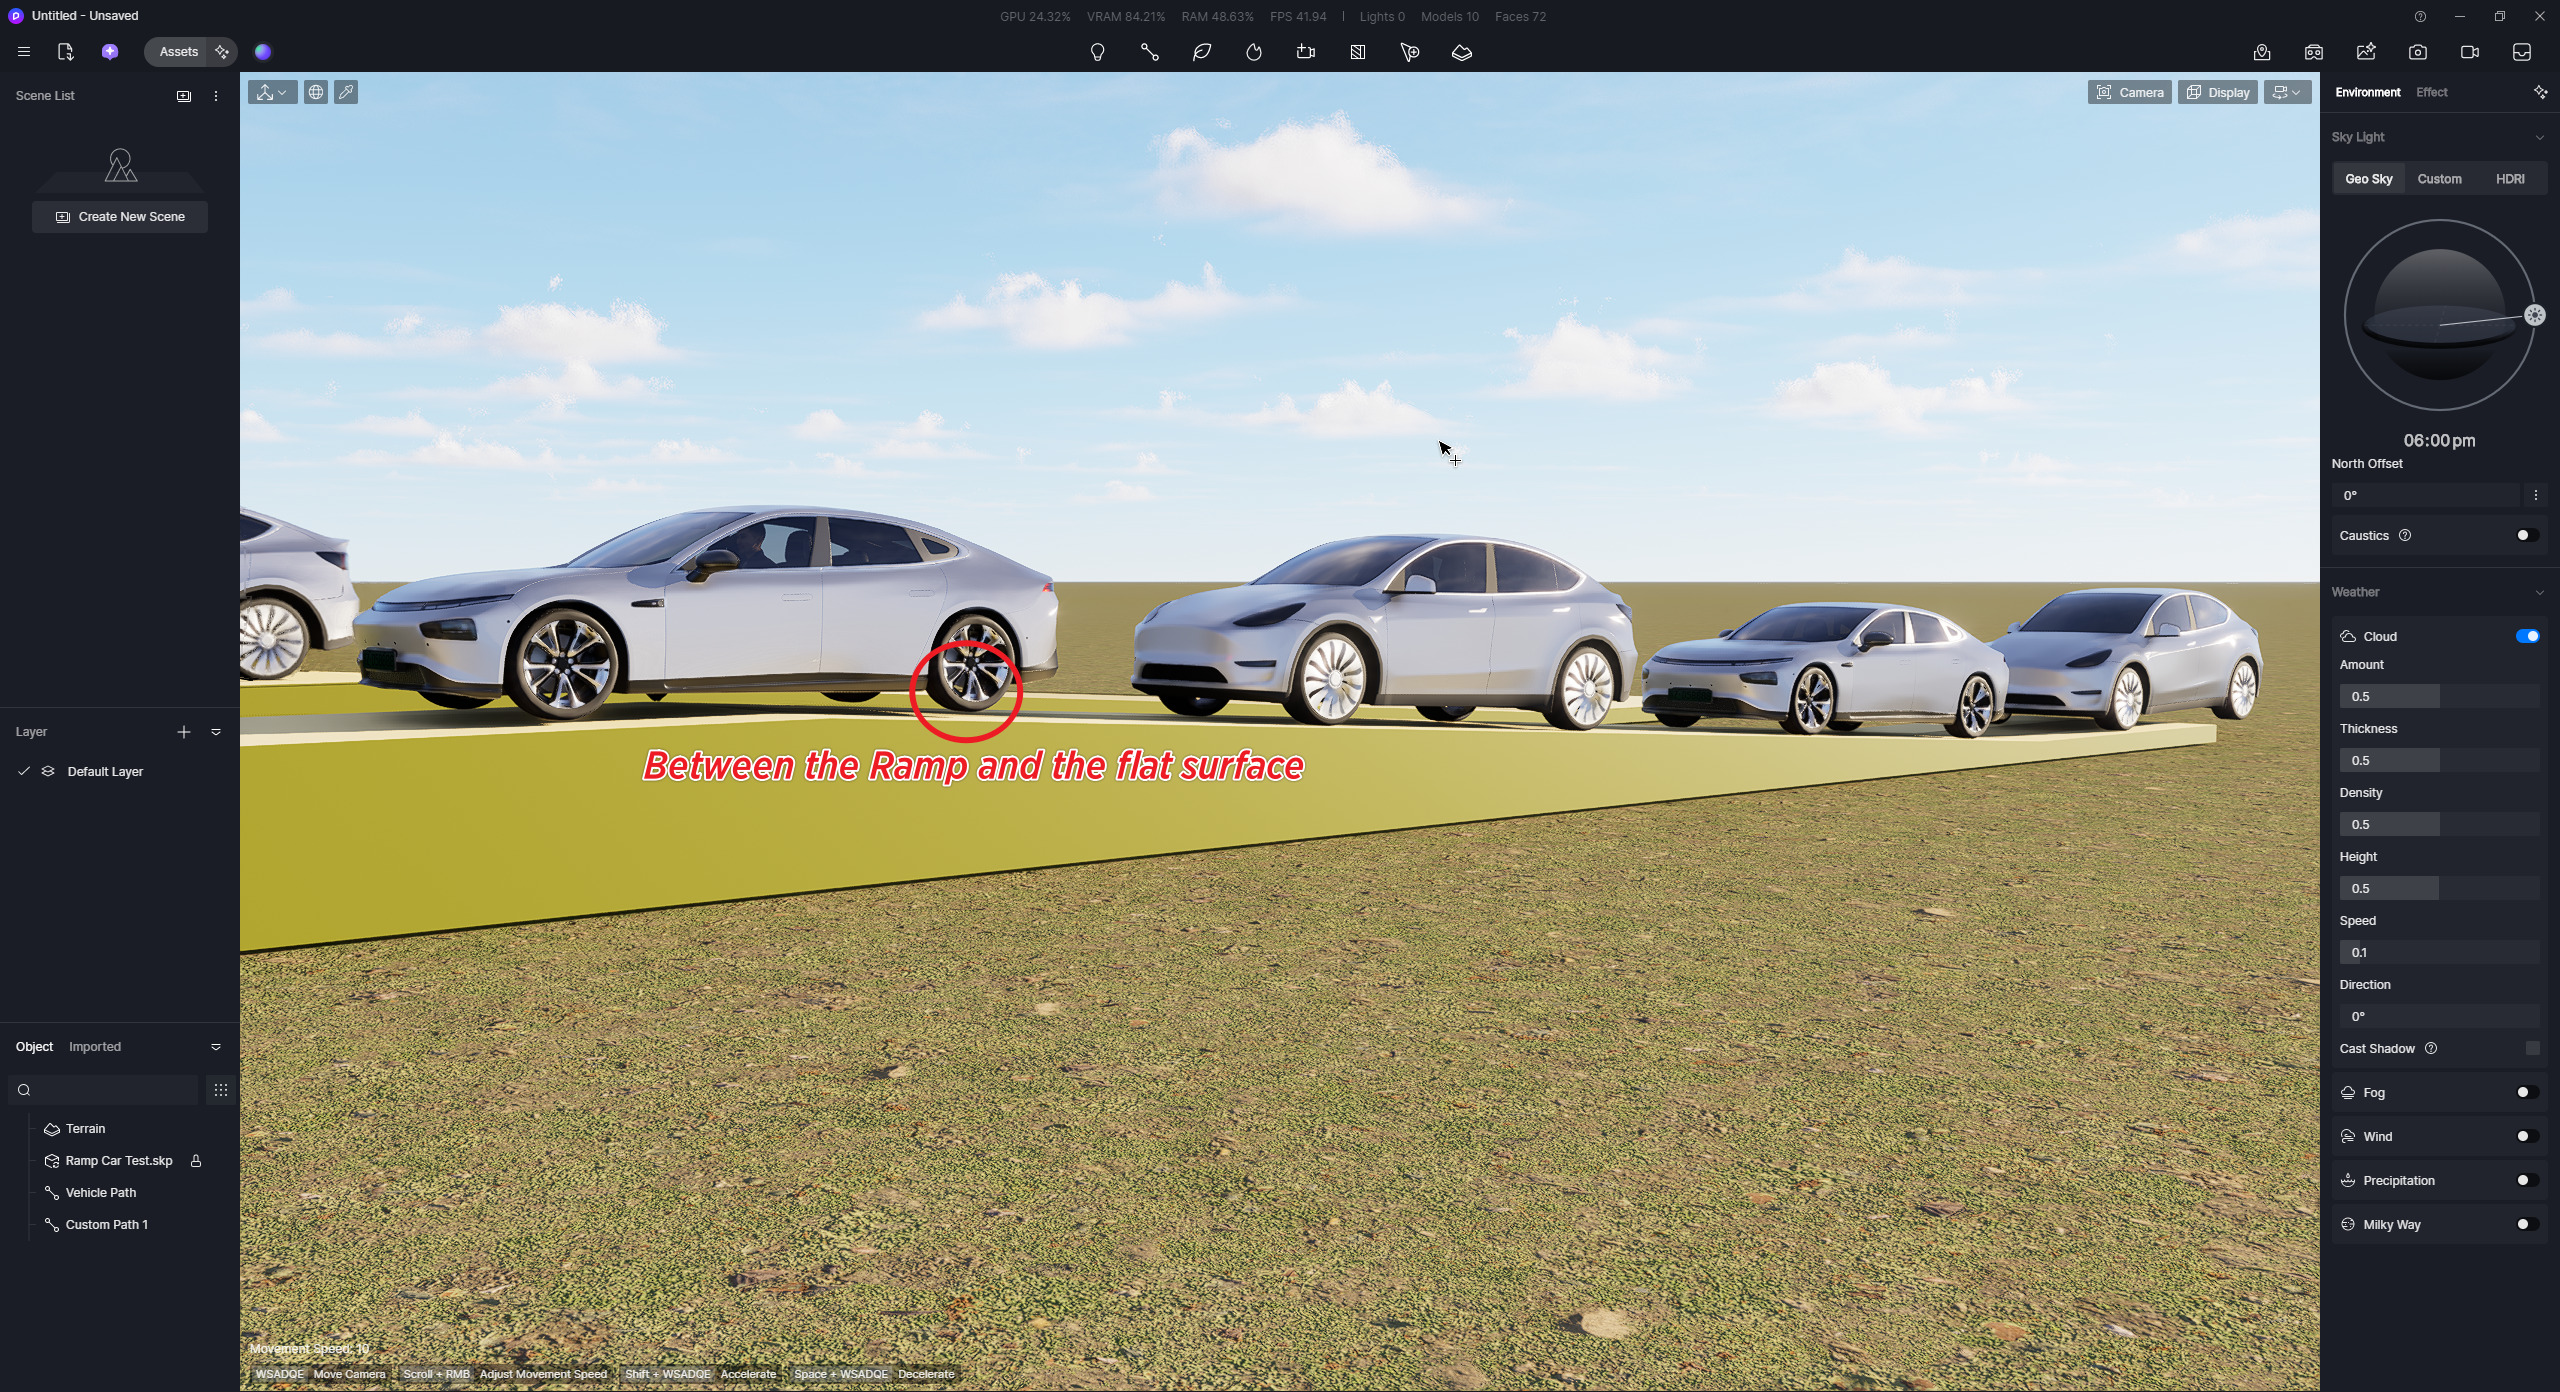Select the path tool icon in top toolbar
The width and height of the screenshot is (2560, 1392).
coord(1149,52)
